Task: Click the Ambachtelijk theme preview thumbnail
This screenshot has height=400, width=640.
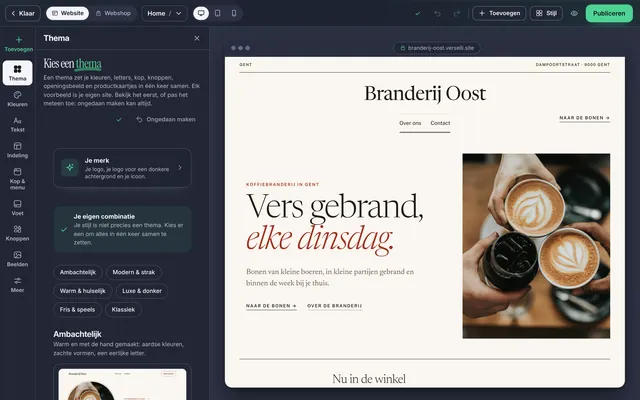Action: click(x=122, y=384)
